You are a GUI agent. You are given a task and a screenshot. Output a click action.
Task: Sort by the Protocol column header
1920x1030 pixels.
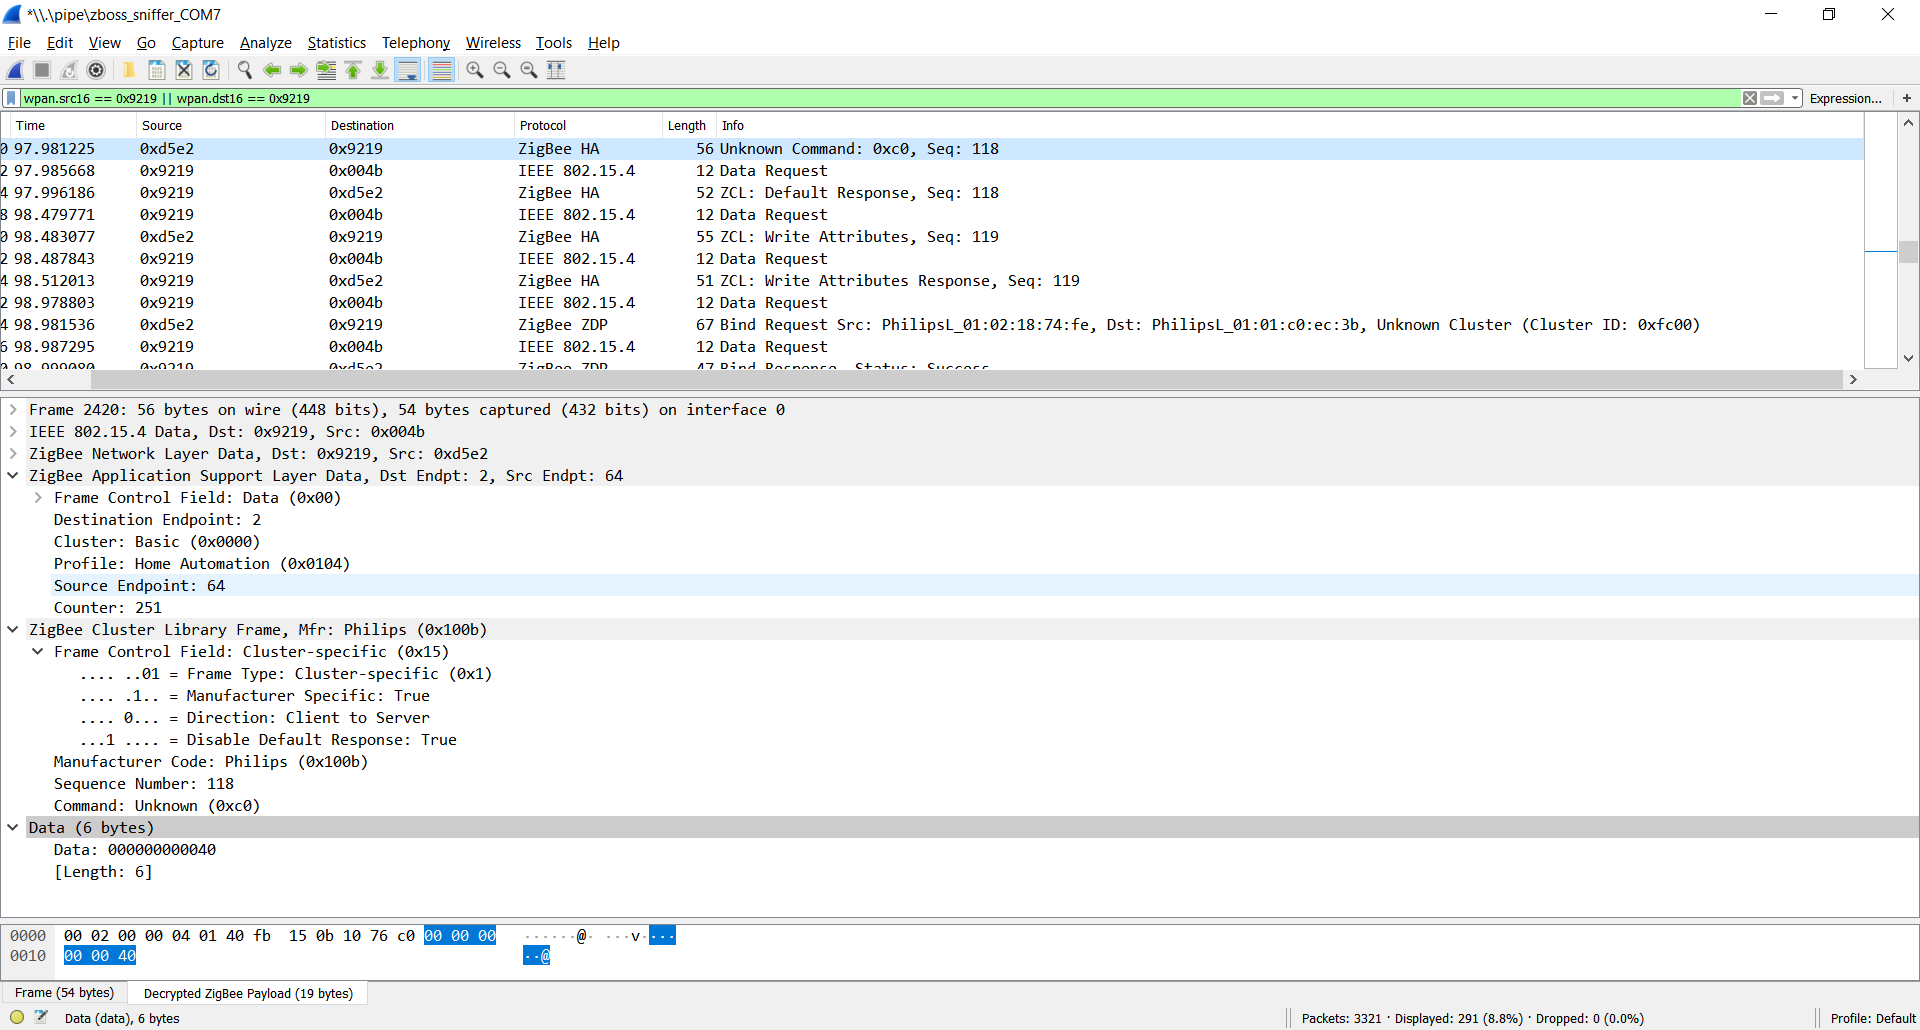(x=589, y=125)
